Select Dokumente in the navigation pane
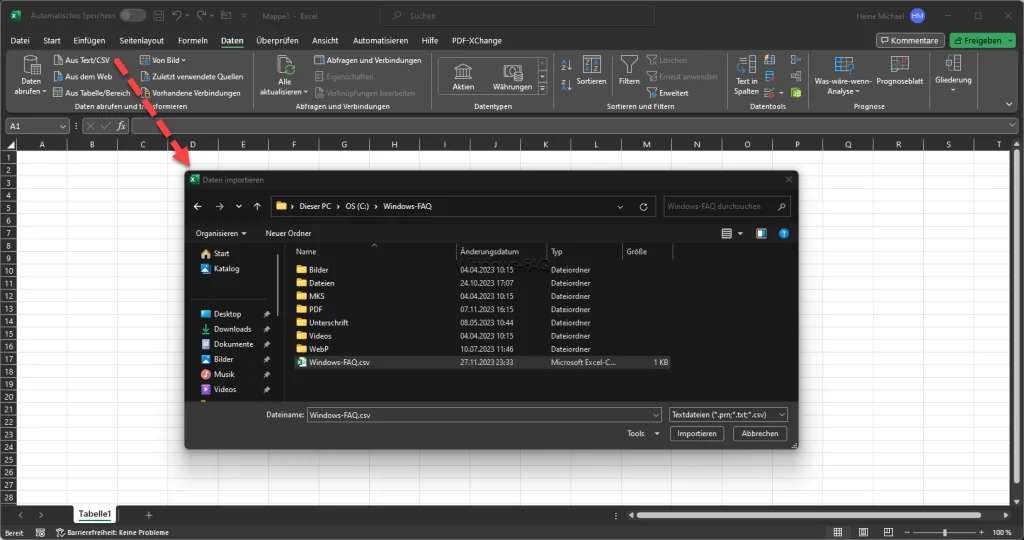1024x540 pixels. click(227, 344)
